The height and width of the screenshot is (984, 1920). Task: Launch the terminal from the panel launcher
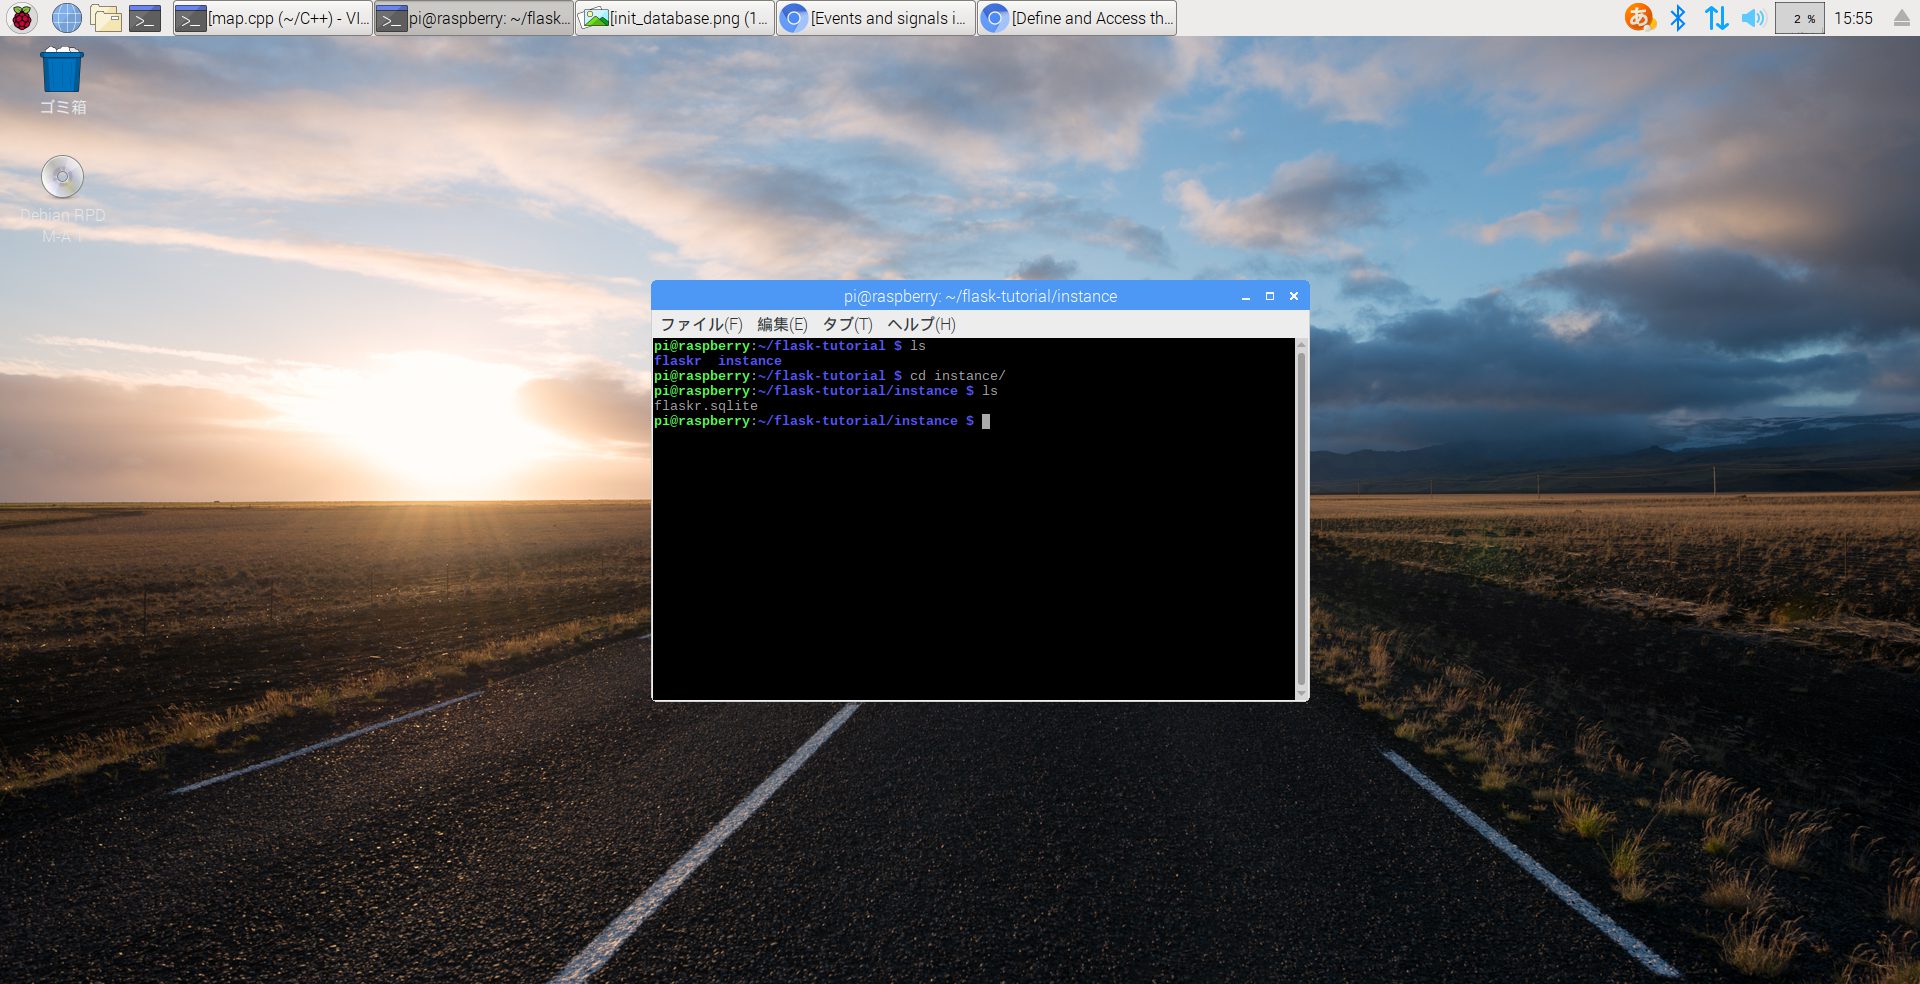(x=145, y=18)
